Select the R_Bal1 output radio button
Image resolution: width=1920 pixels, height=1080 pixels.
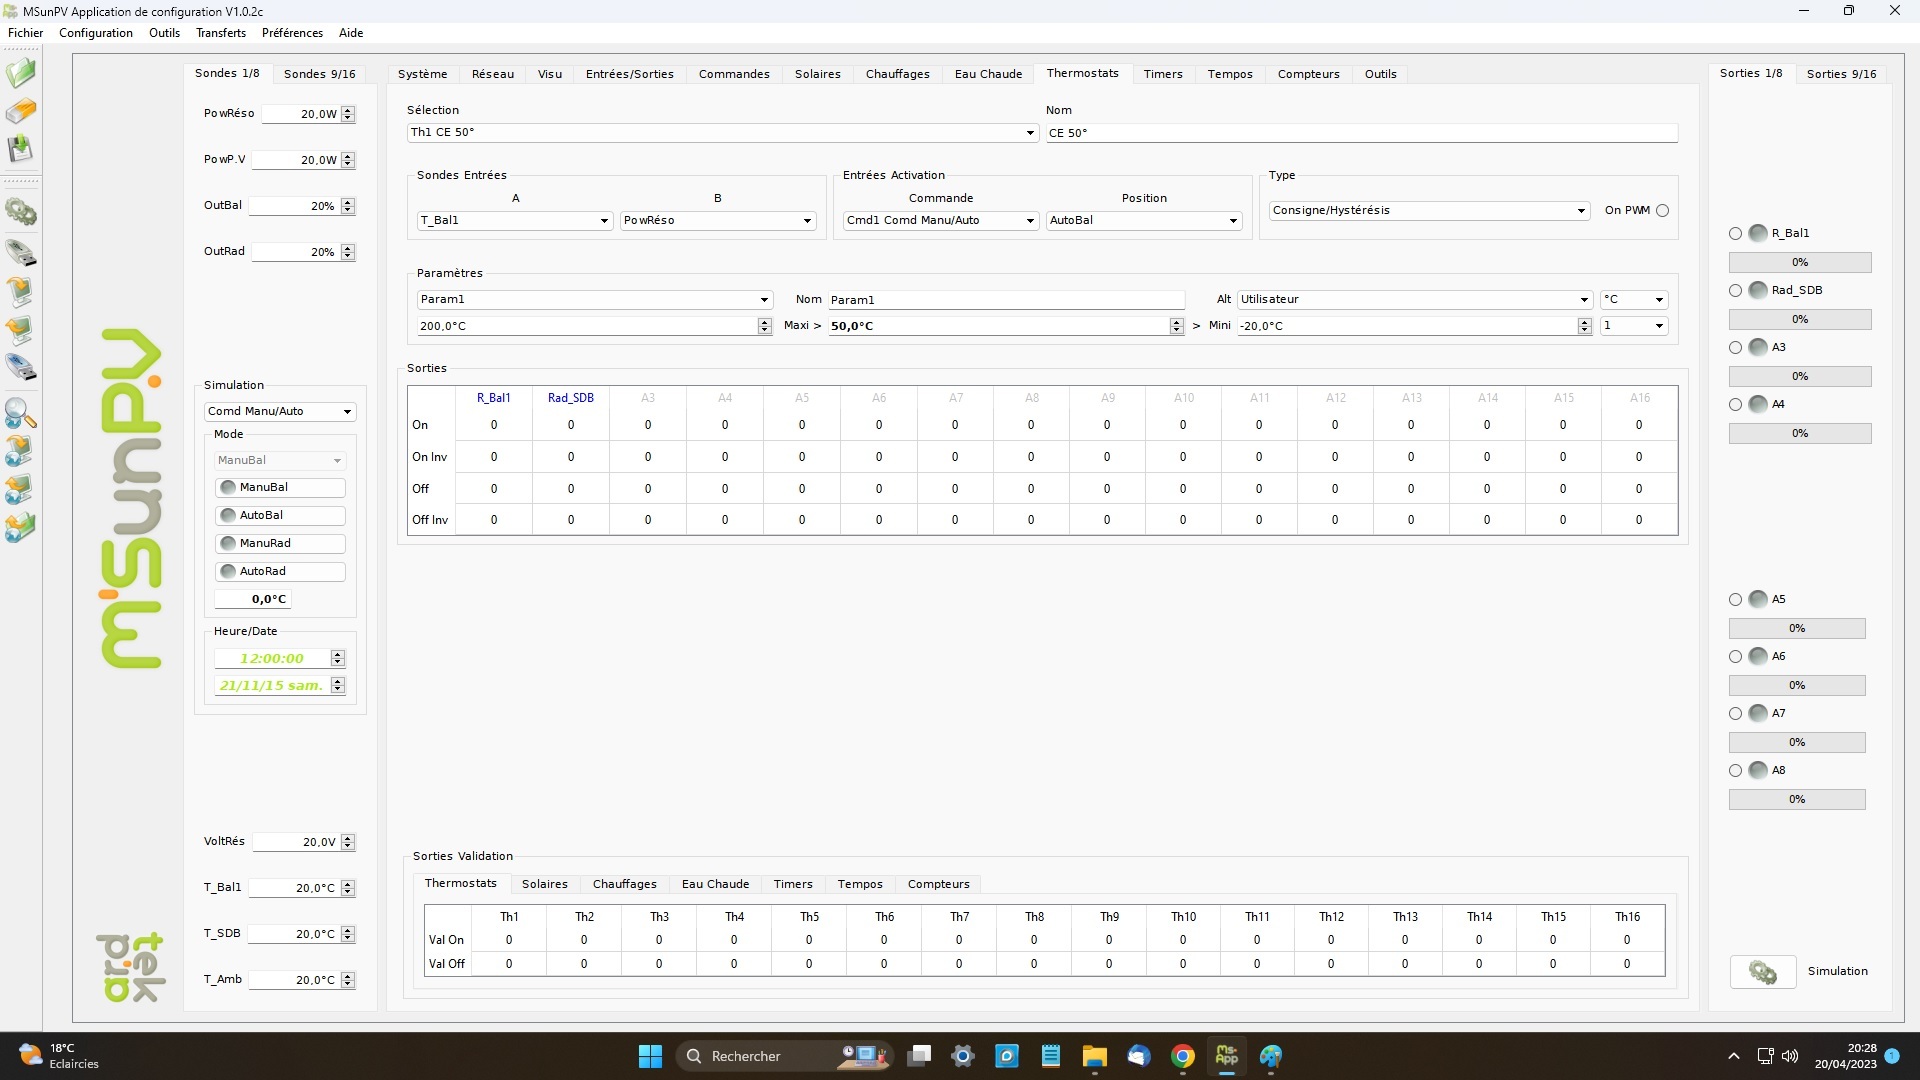pos(1735,233)
